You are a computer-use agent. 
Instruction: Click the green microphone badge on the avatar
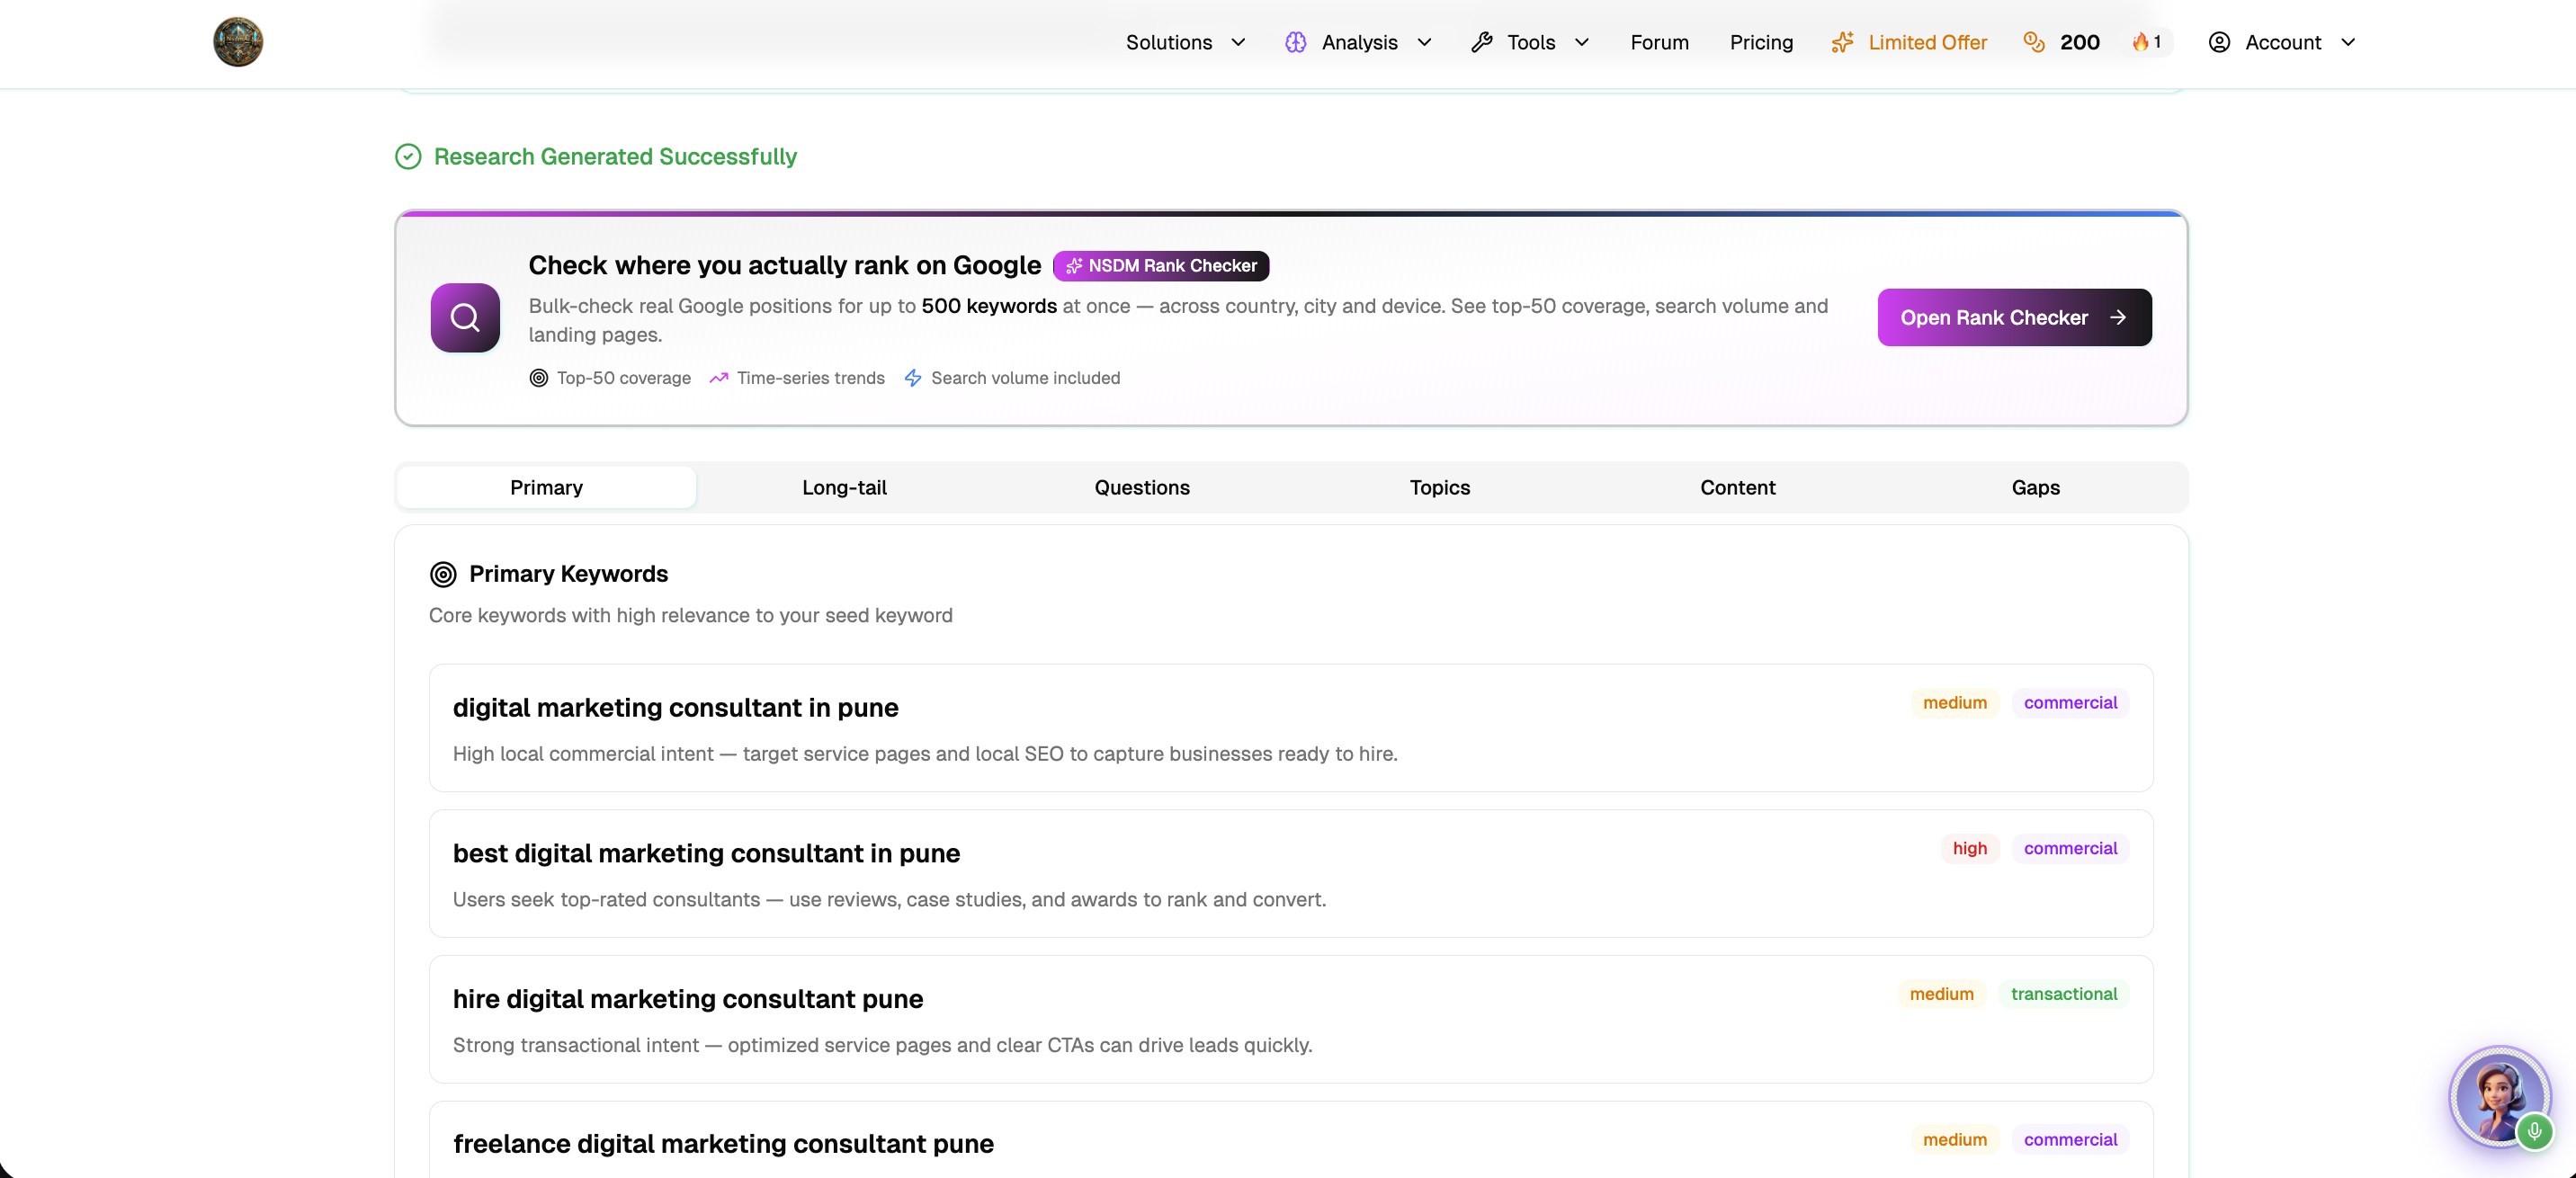[2534, 1132]
